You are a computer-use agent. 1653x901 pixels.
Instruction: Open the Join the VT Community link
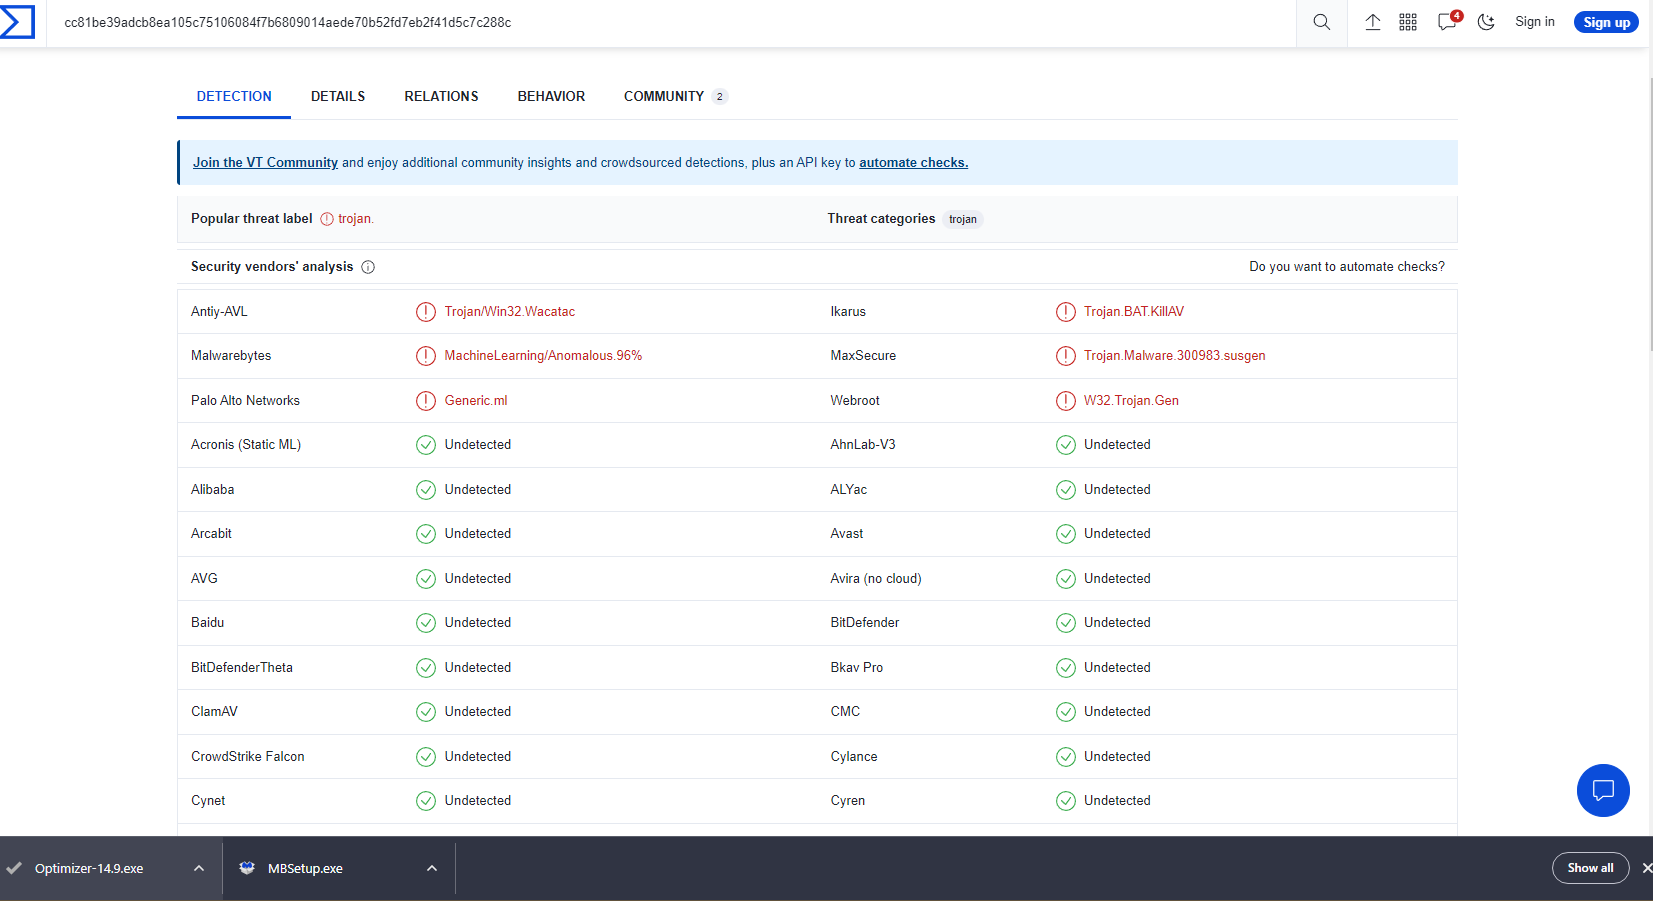[x=265, y=162]
